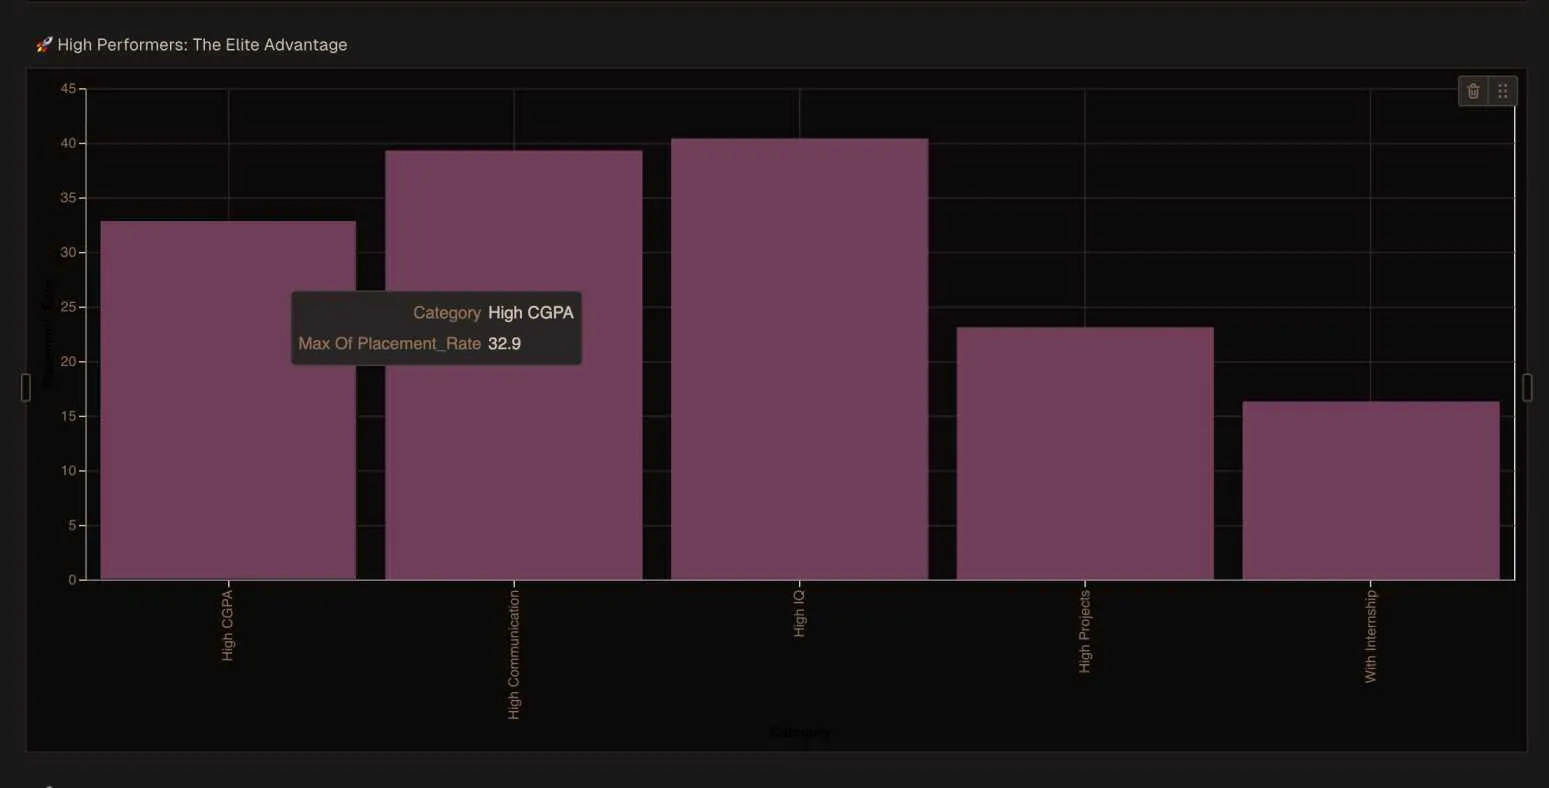Click the High Projects axis label

pyautogui.click(x=1085, y=630)
